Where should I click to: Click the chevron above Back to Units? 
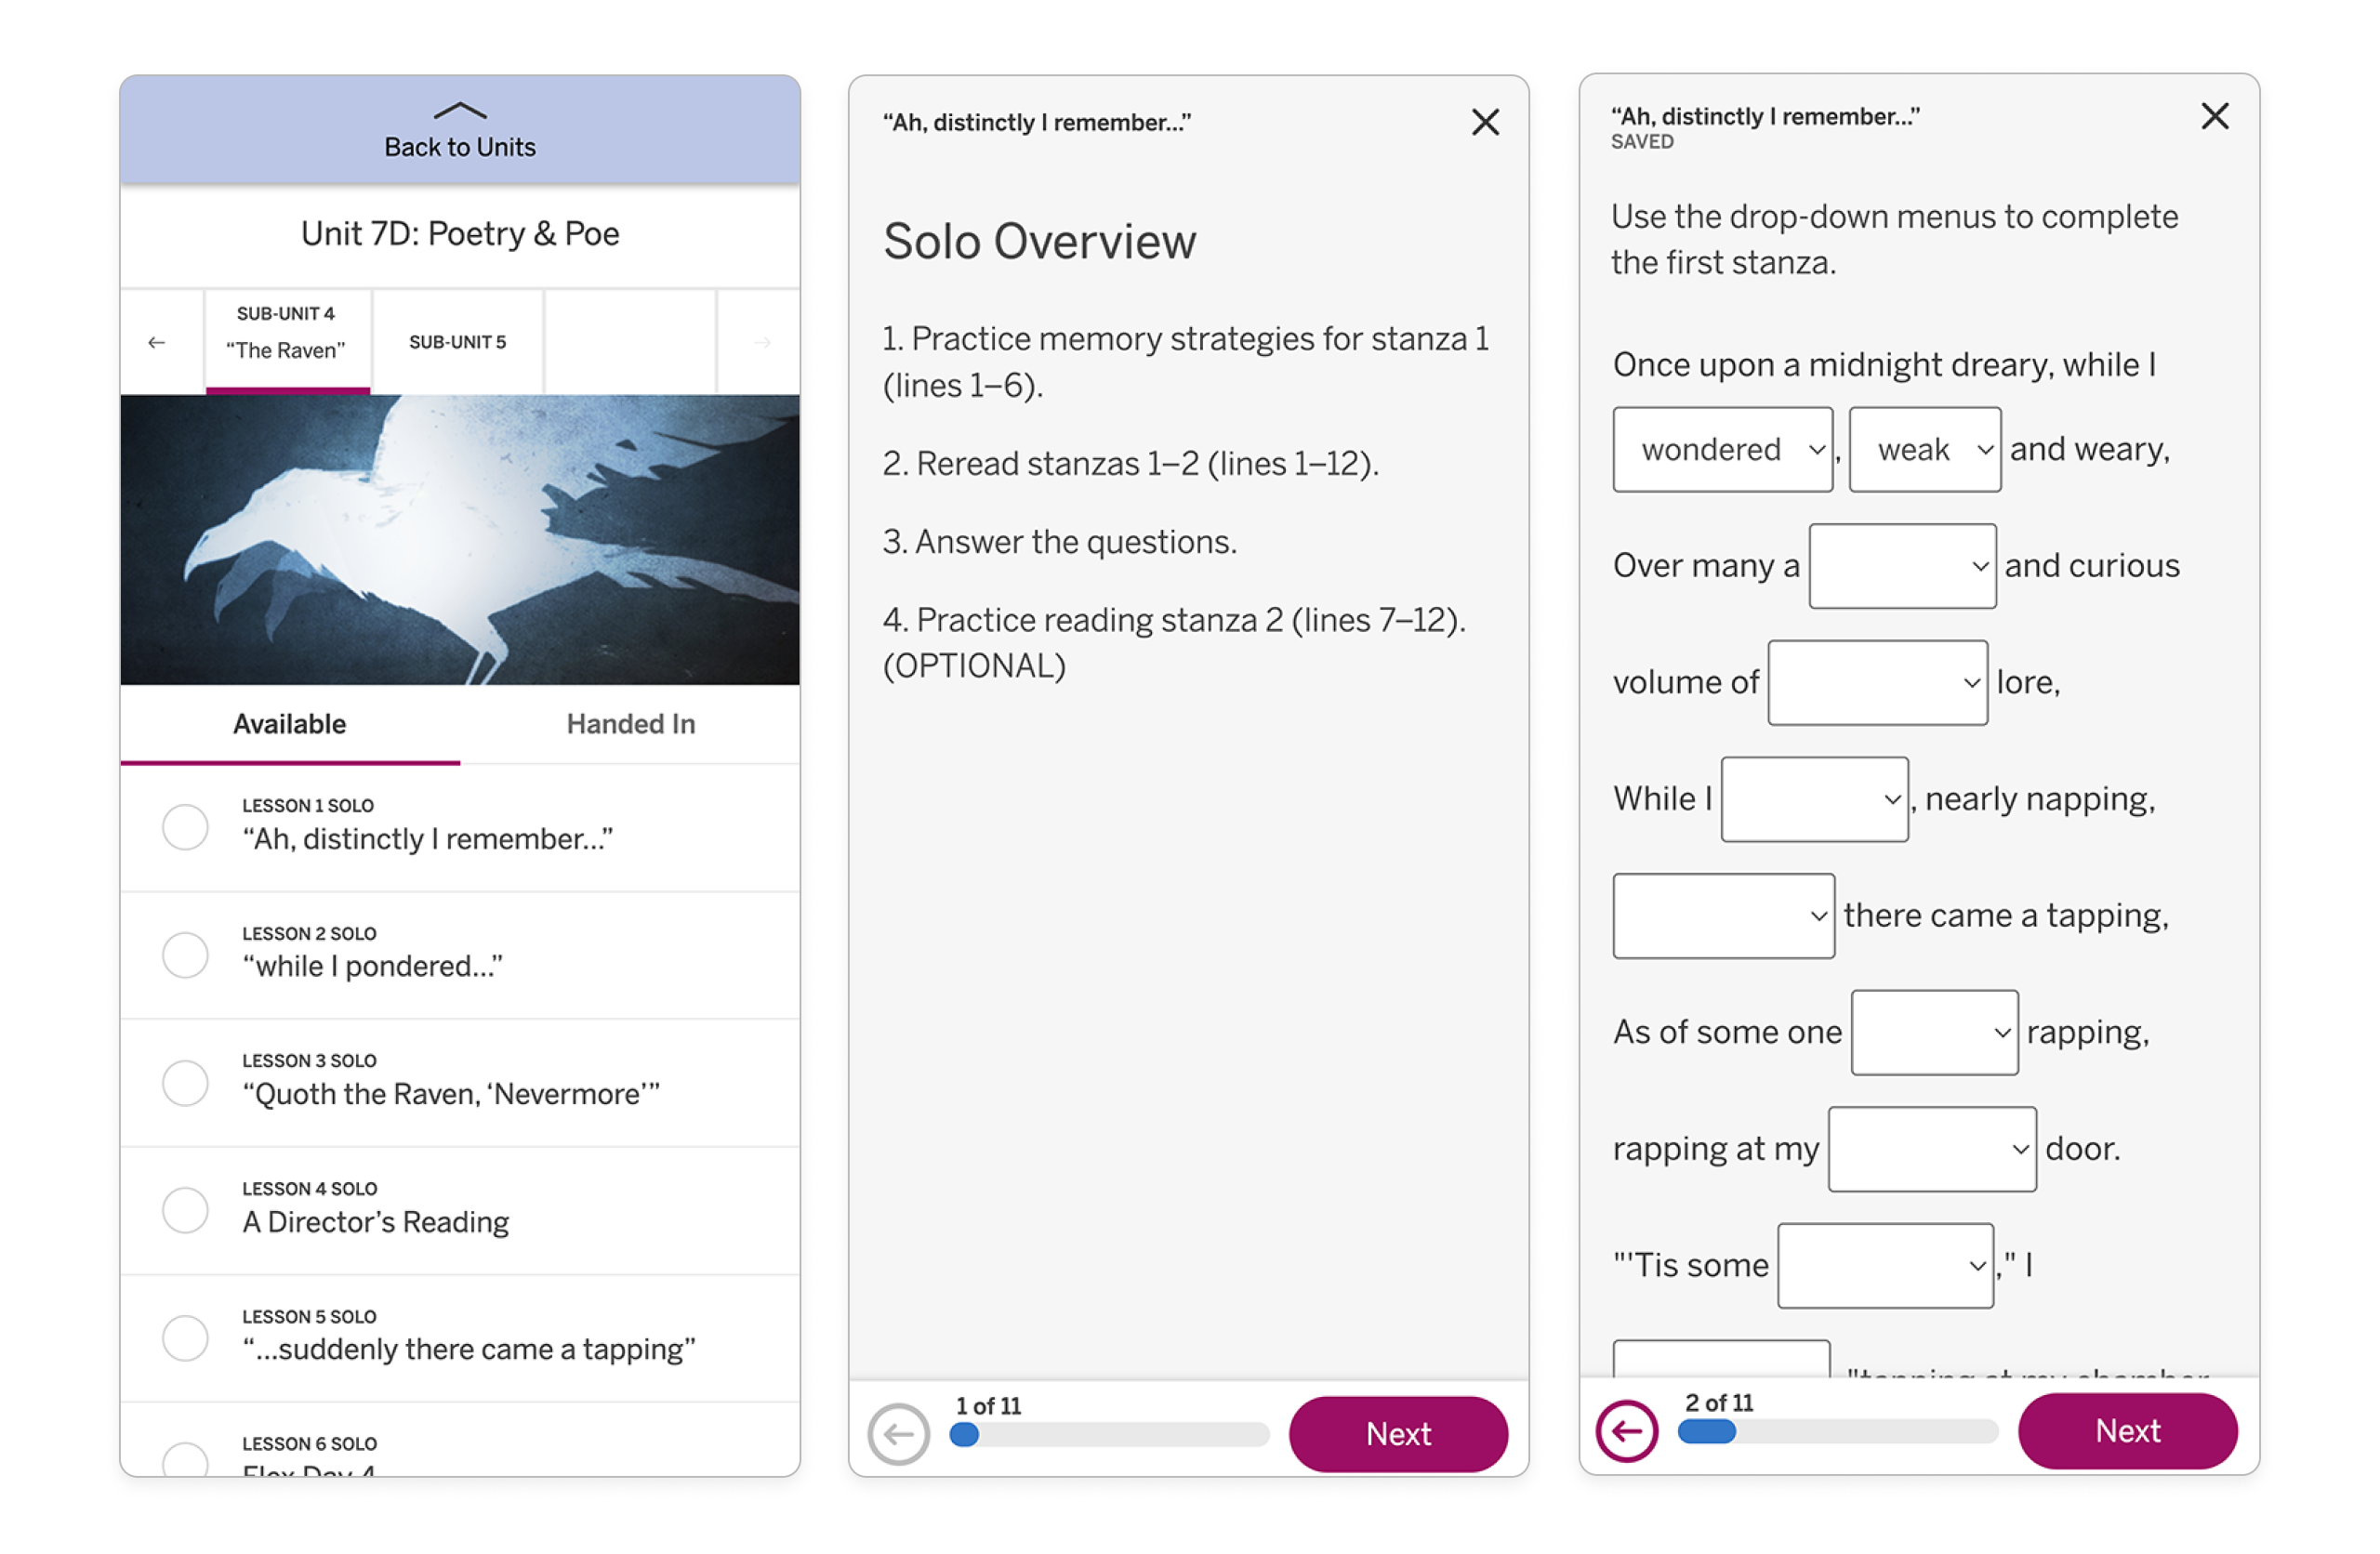[x=459, y=111]
